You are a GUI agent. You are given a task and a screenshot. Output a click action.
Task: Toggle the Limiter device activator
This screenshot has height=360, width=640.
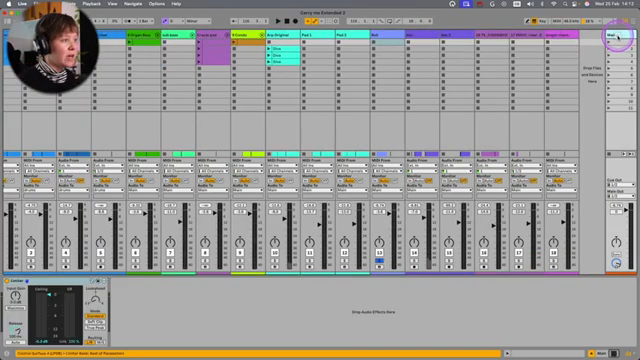point(7,281)
